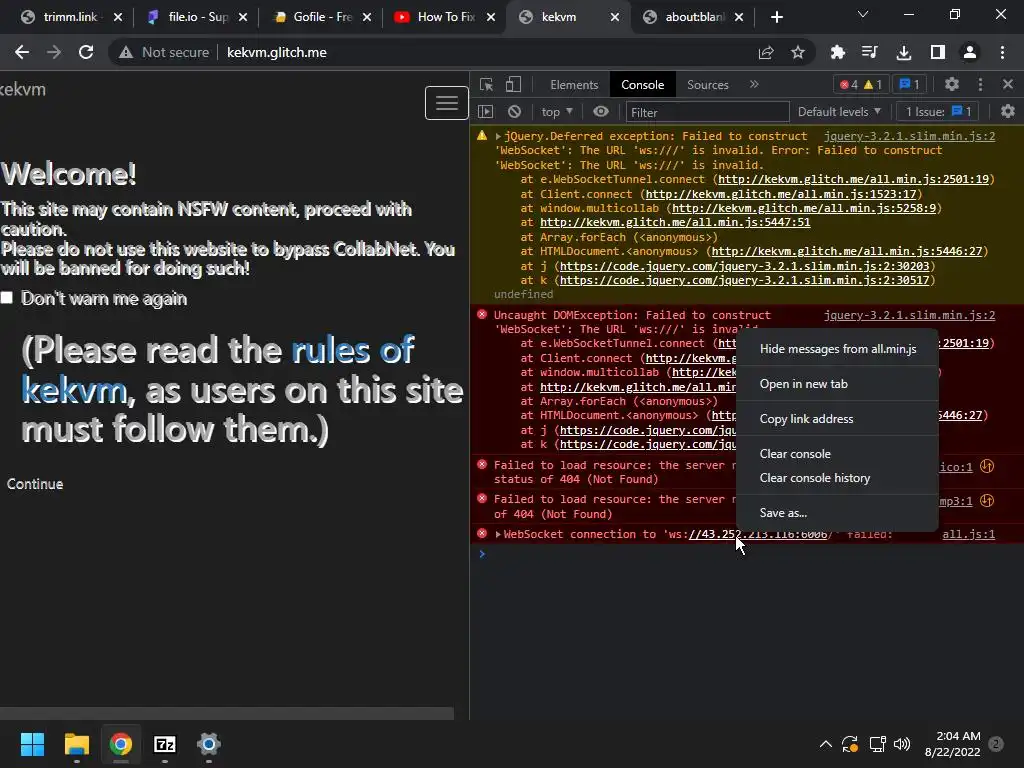Open DevTools Settings gear
The width and height of the screenshot is (1024, 768).
pyautogui.click(x=952, y=84)
